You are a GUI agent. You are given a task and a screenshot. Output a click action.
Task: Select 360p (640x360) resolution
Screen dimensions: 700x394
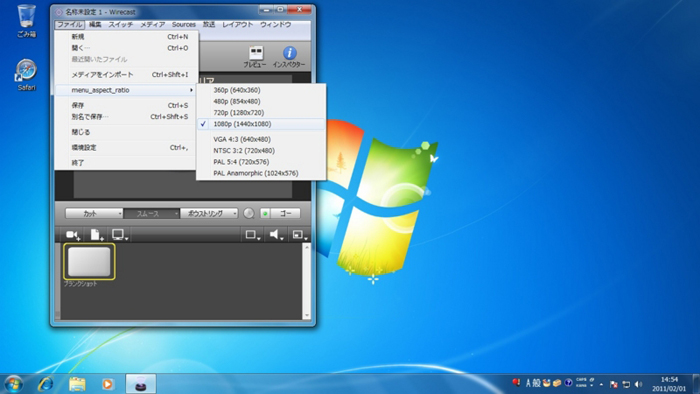click(x=261, y=90)
